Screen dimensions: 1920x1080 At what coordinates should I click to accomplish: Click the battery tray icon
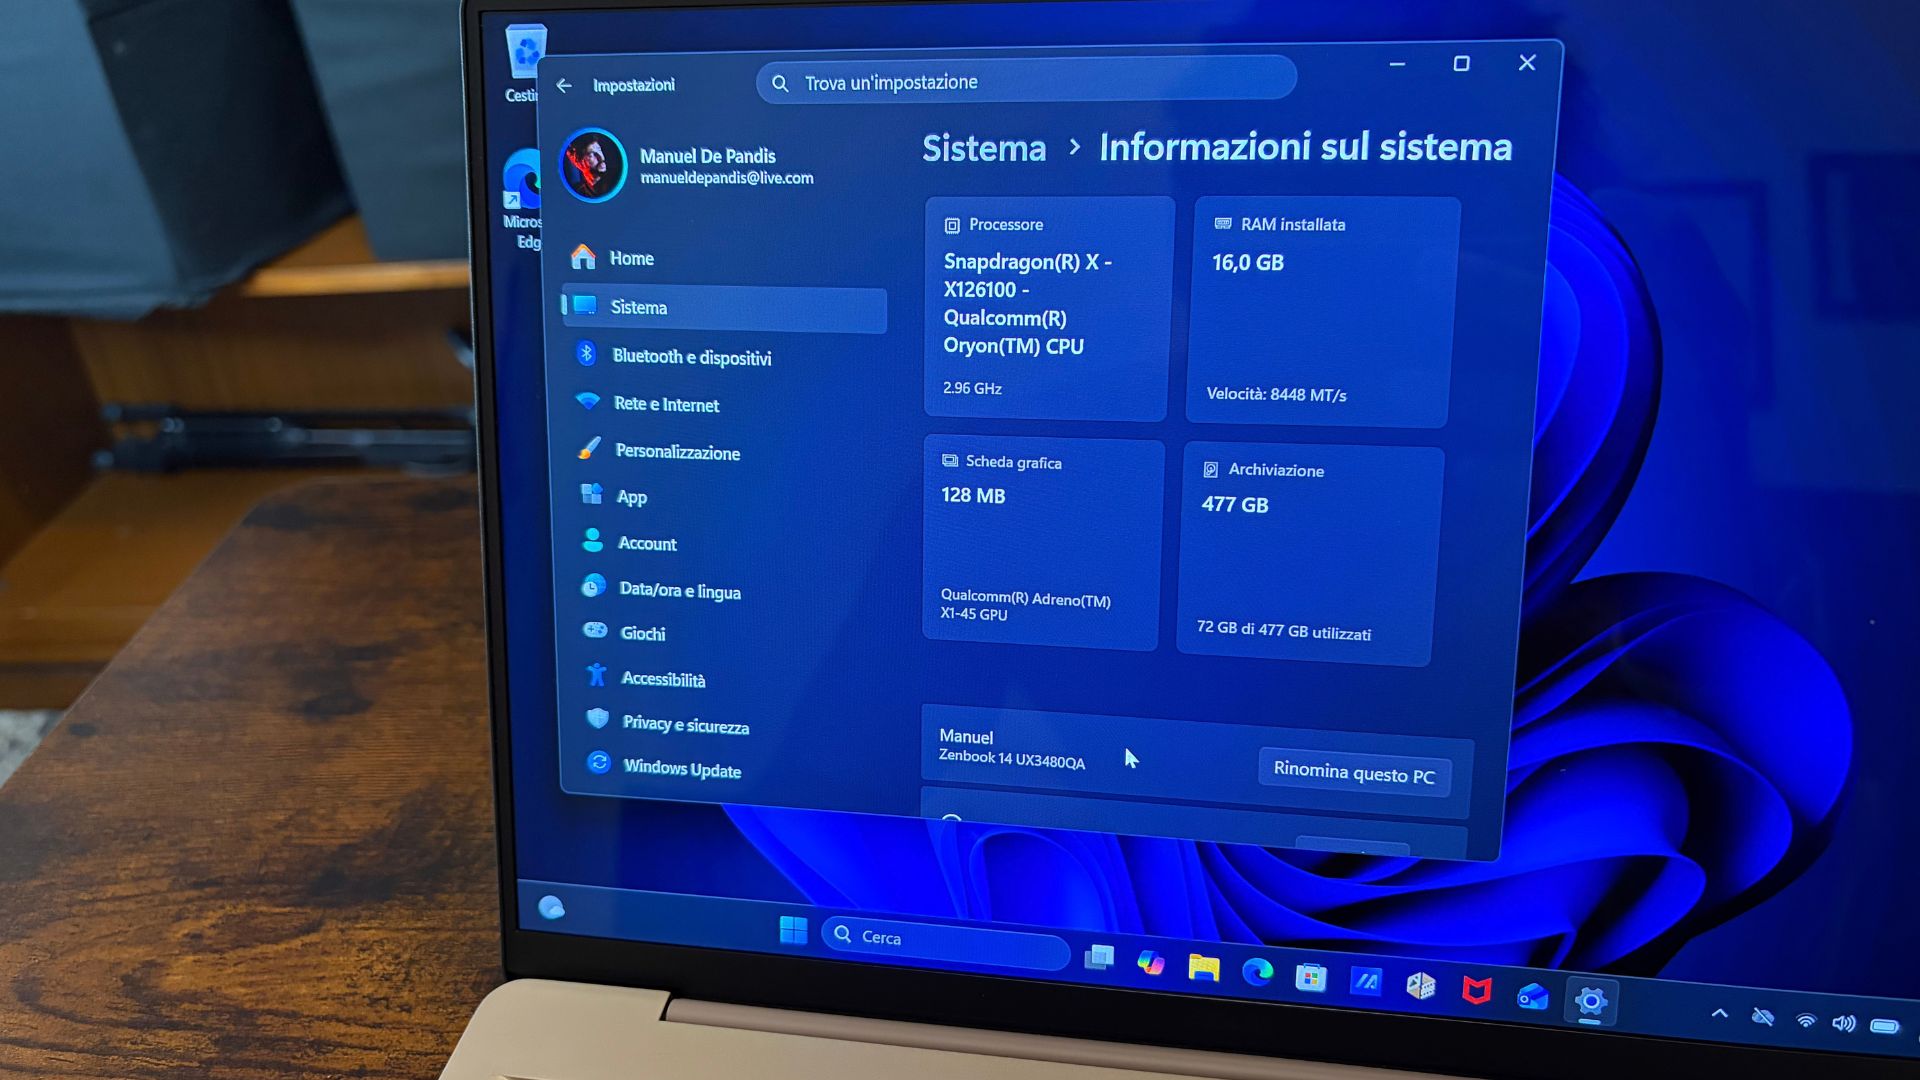tap(1884, 1026)
